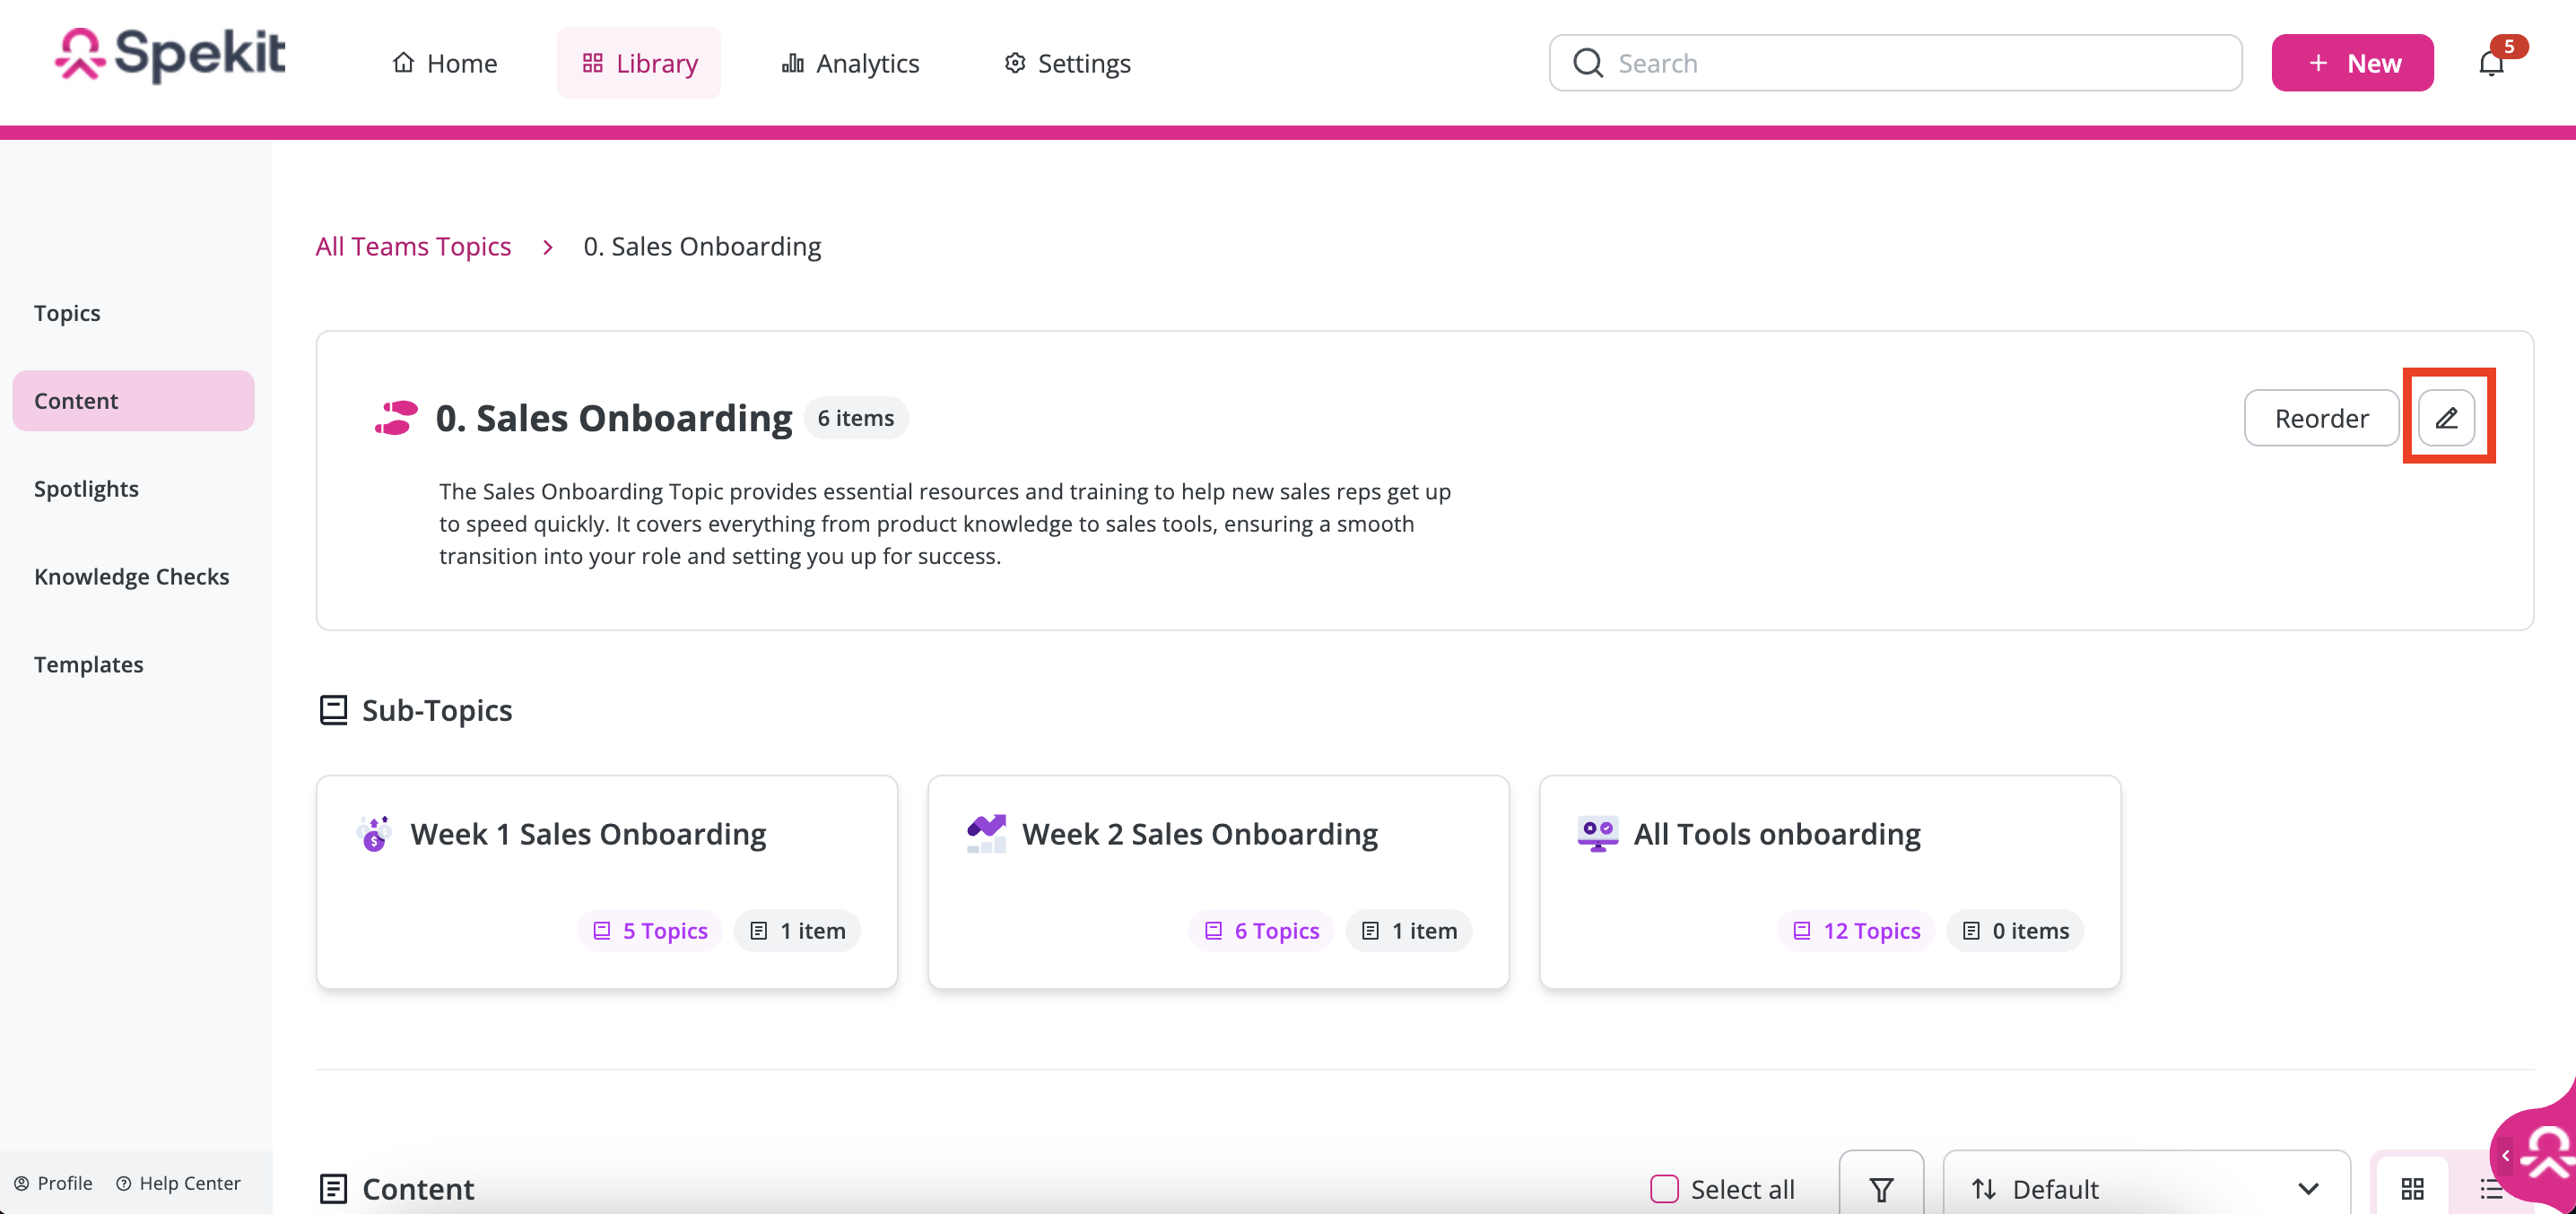Click the Week 2 Sales Onboarding icon

tap(986, 833)
